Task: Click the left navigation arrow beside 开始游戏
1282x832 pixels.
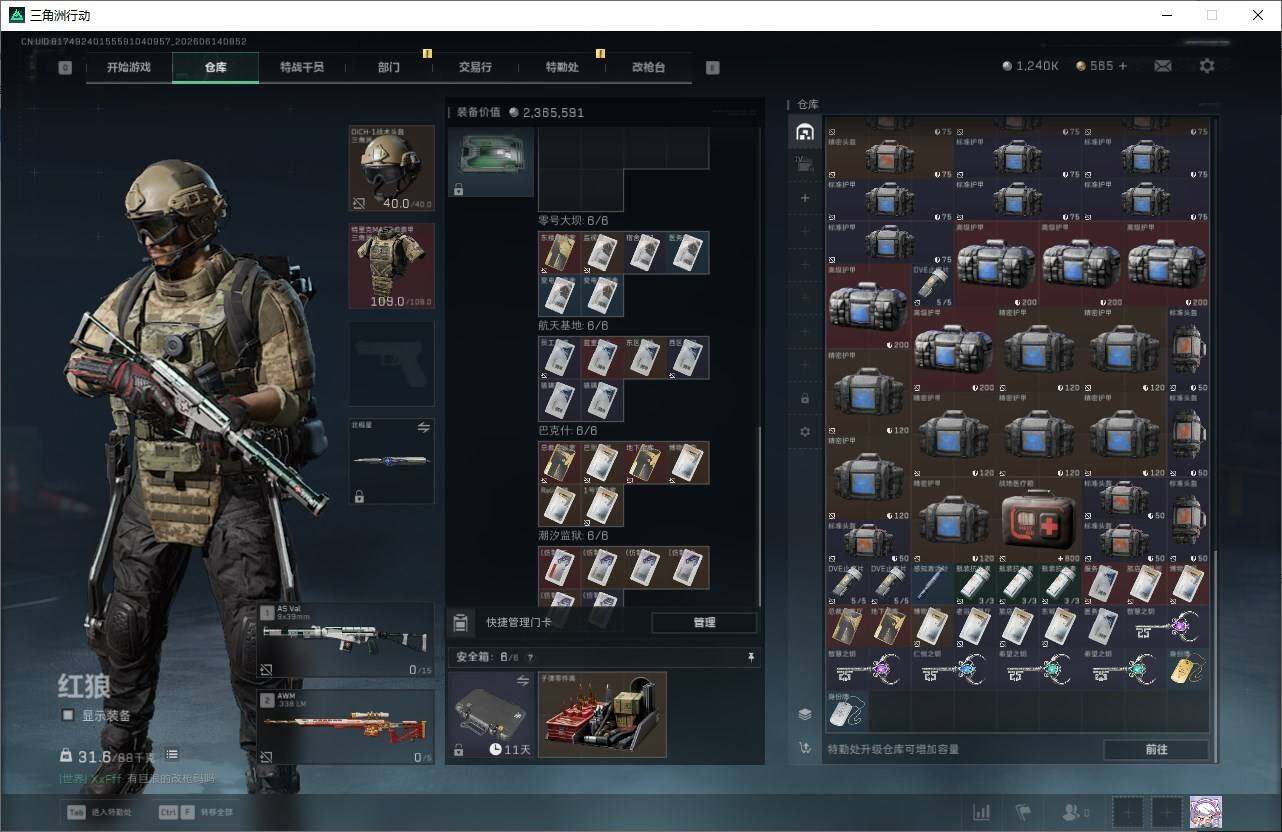Action: 65,67
